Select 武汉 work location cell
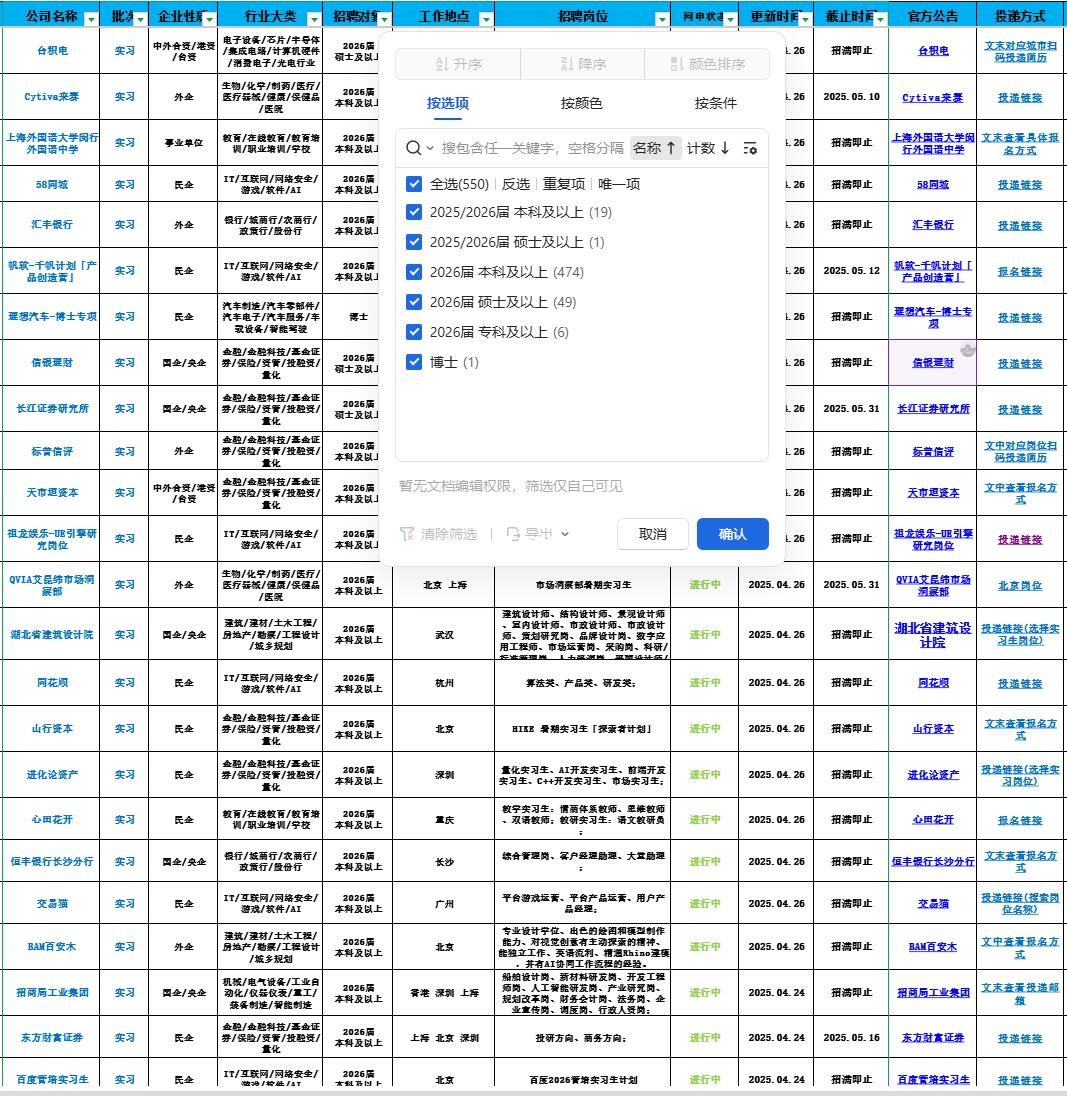The image size is (1067, 1096). [444, 635]
